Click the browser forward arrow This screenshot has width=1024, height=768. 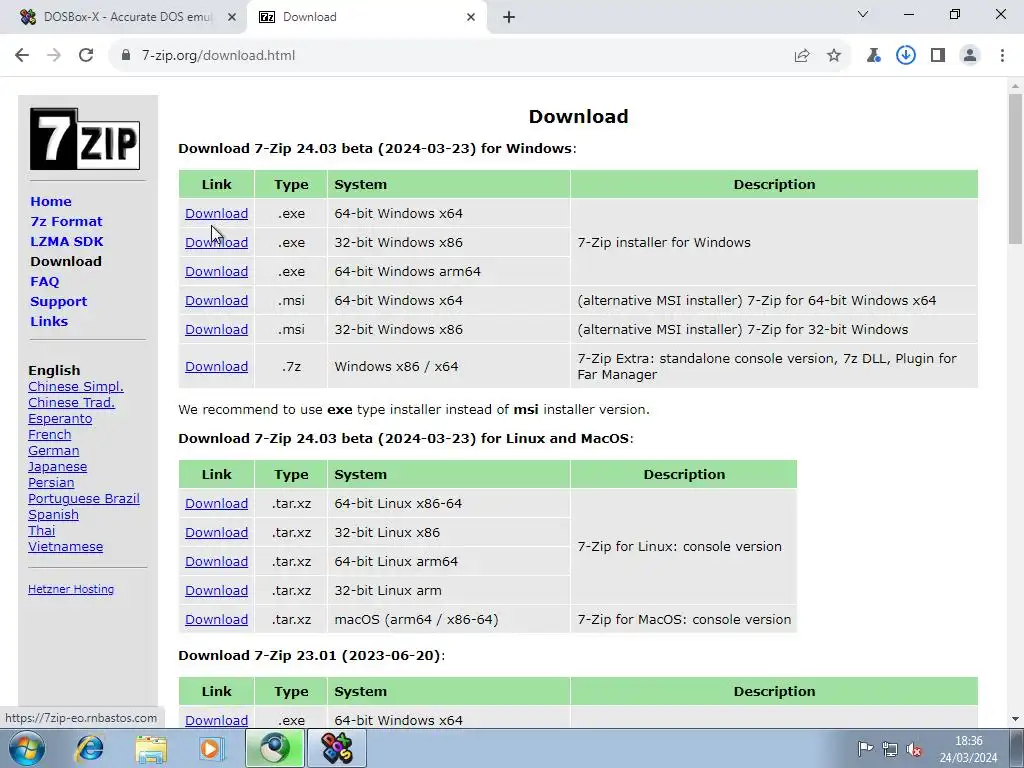tap(54, 56)
